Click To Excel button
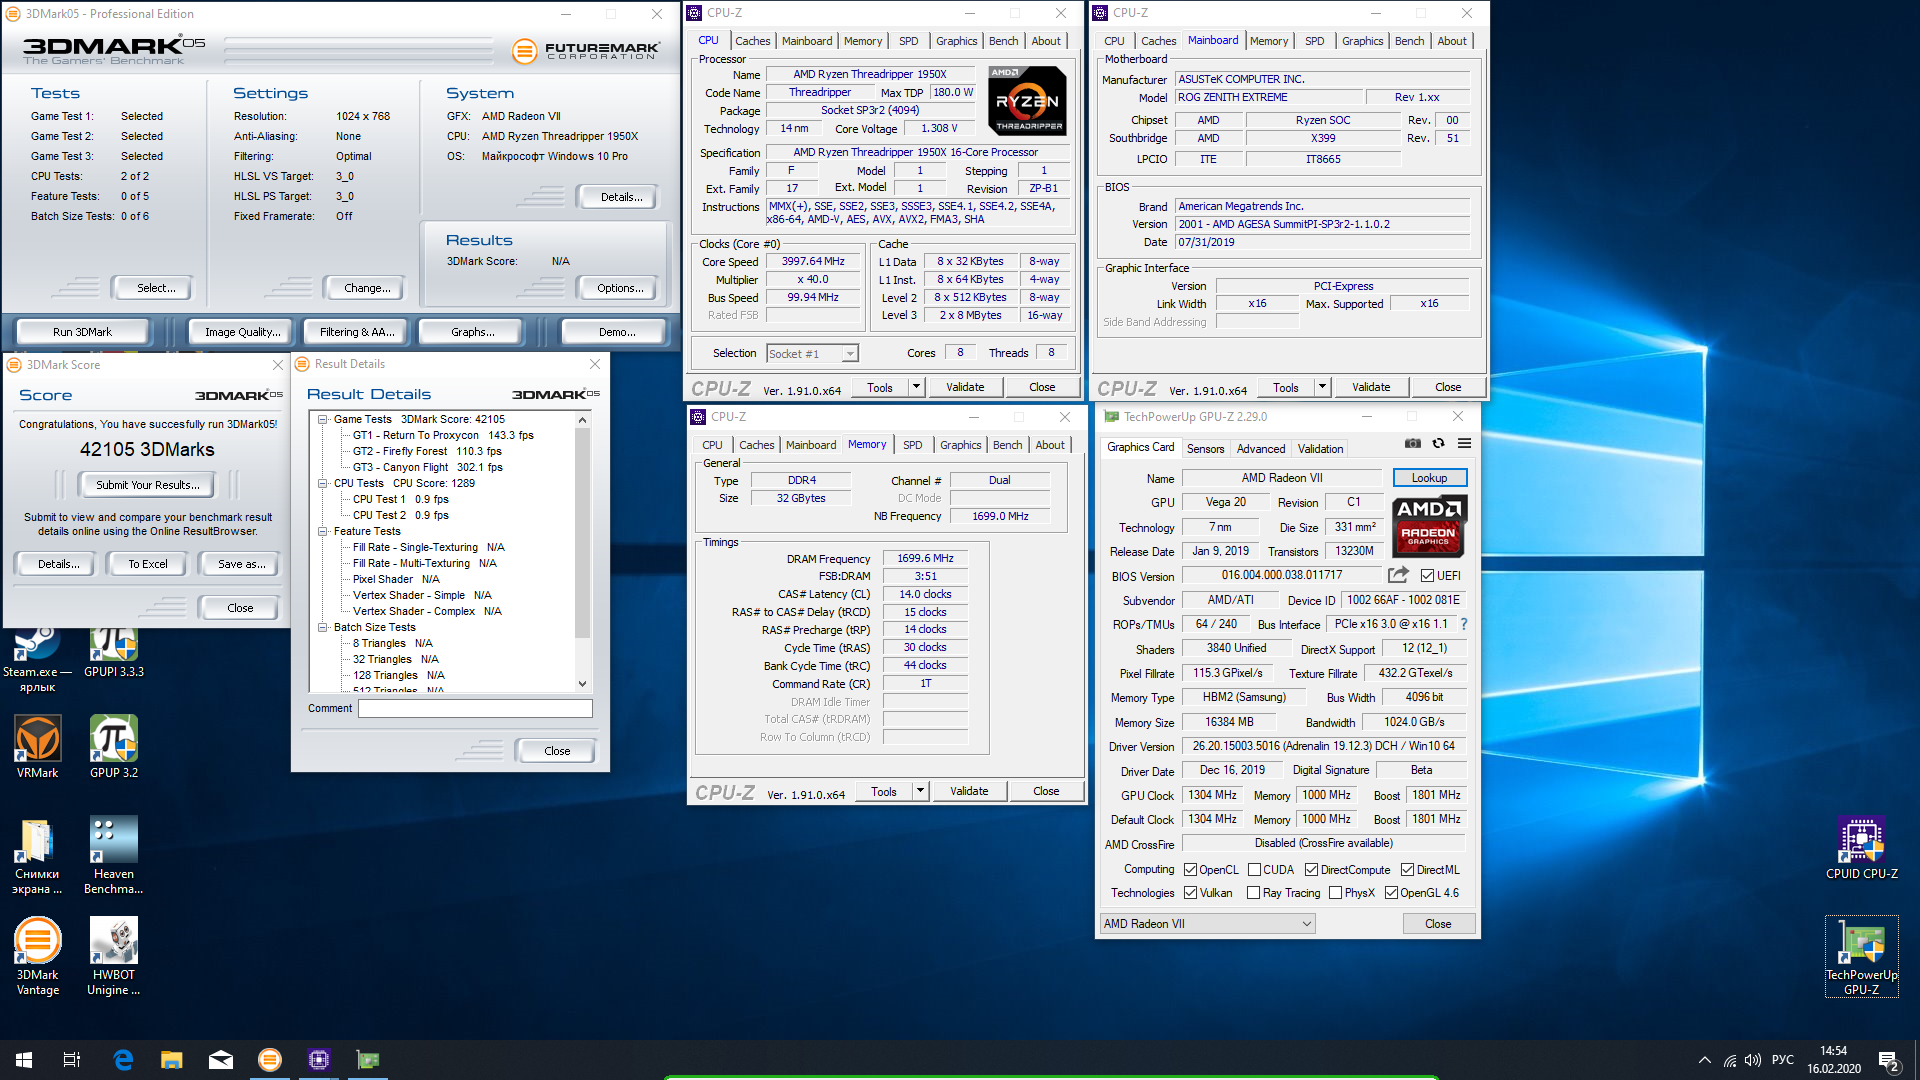Viewport: 1920px width, 1080px height. 148,564
